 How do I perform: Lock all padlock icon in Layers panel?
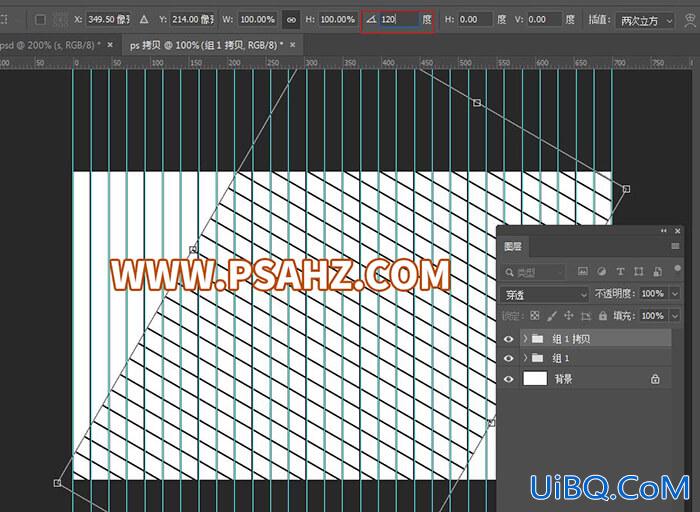(x=603, y=316)
